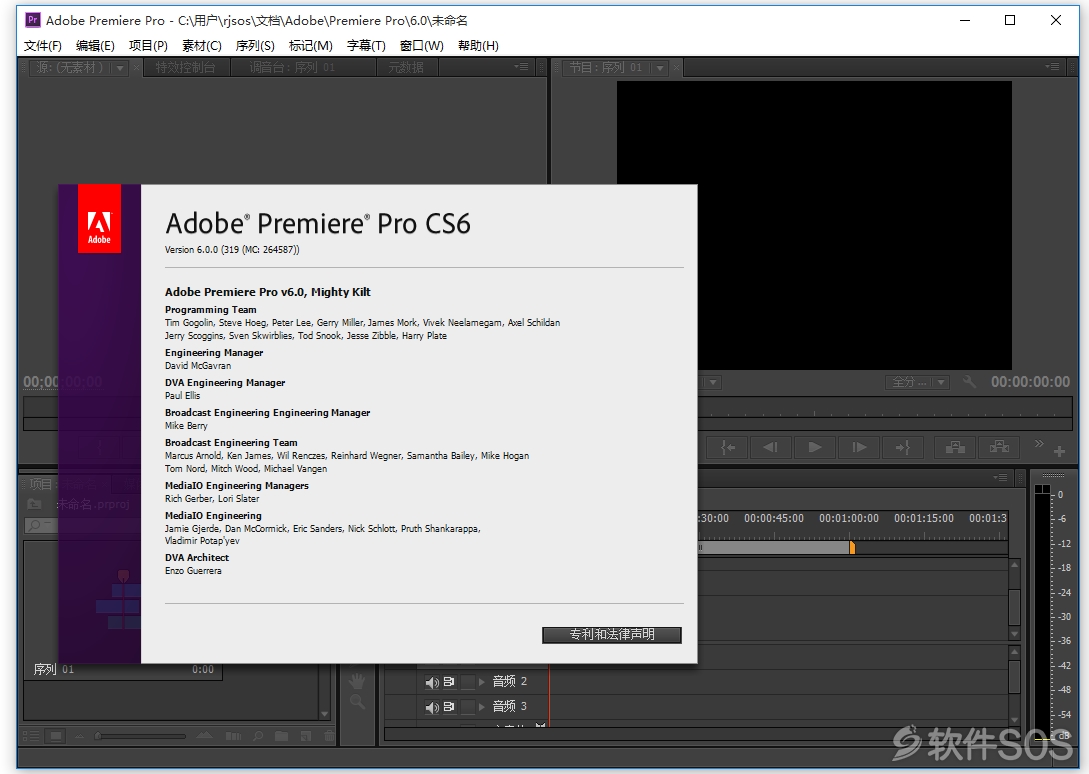Select the Zoom tool
Image resolution: width=1089 pixels, height=774 pixels.
click(x=357, y=702)
